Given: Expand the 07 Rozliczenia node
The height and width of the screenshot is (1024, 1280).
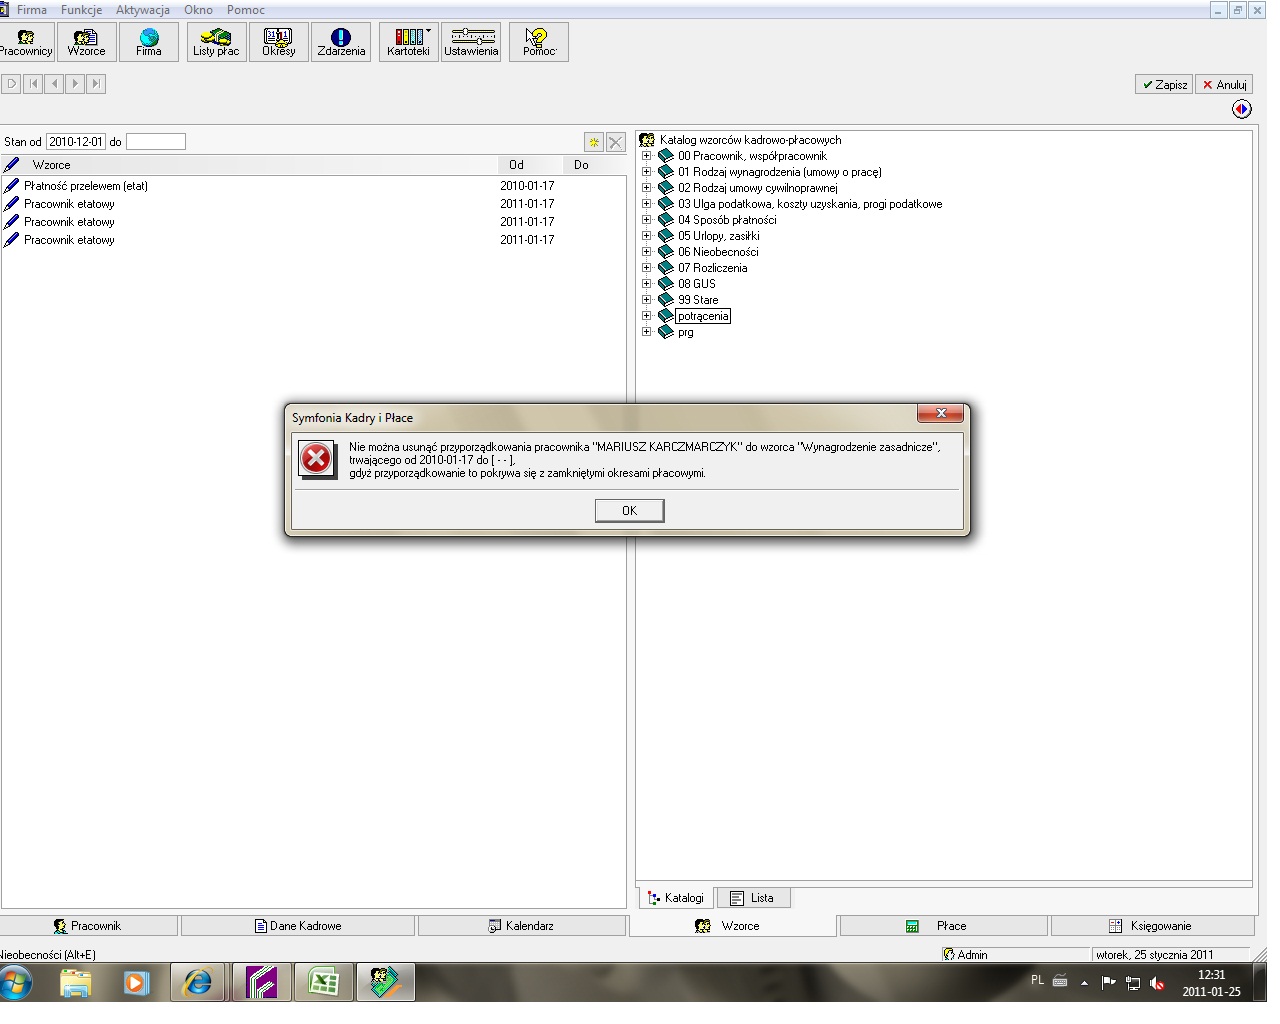Looking at the screenshot, I should pyautogui.click(x=646, y=268).
